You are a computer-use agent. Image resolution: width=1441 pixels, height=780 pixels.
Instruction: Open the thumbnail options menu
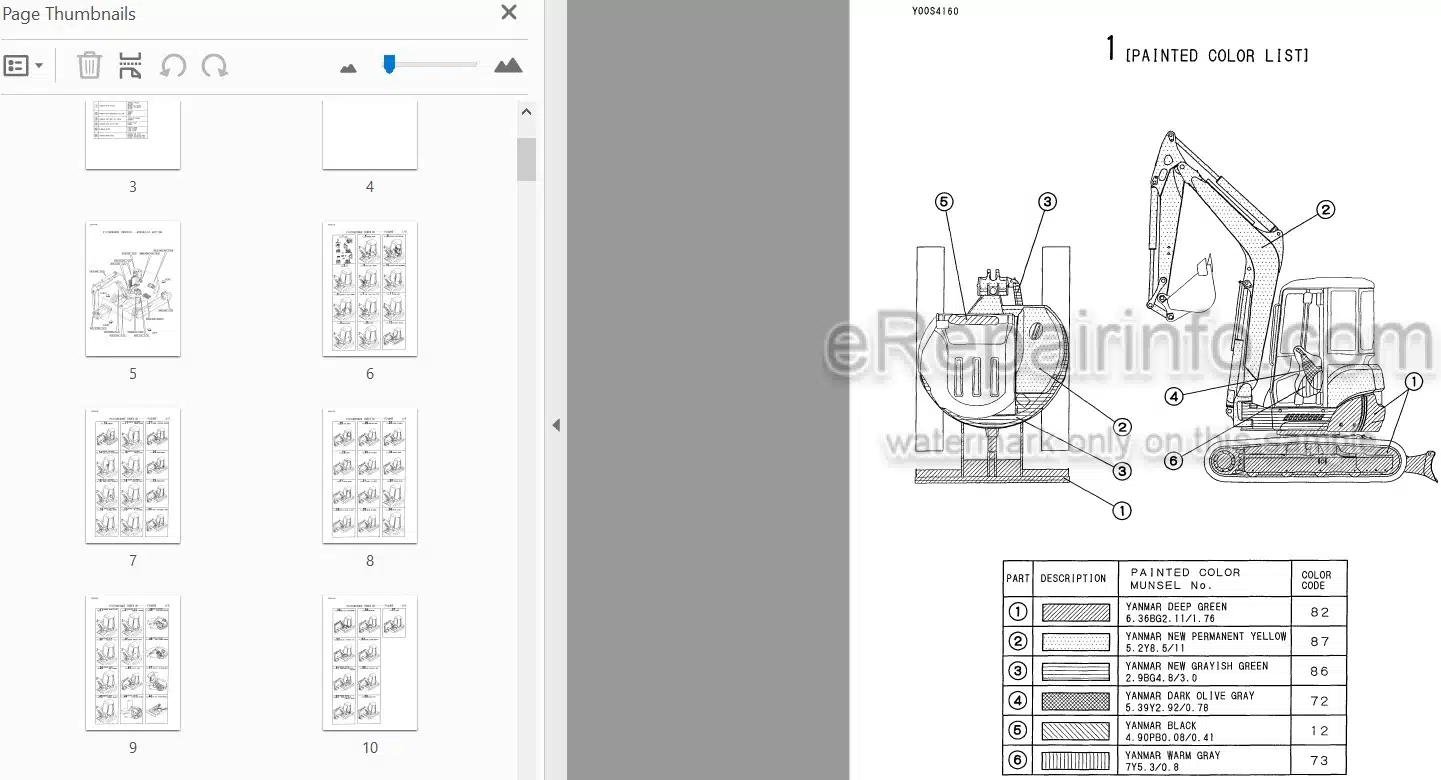(24, 66)
